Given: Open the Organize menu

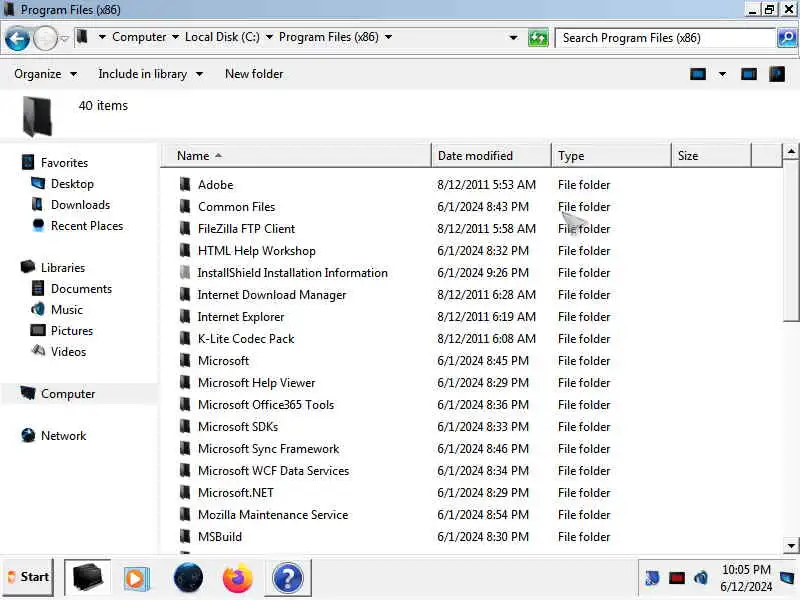Looking at the screenshot, I should click(45, 74).
